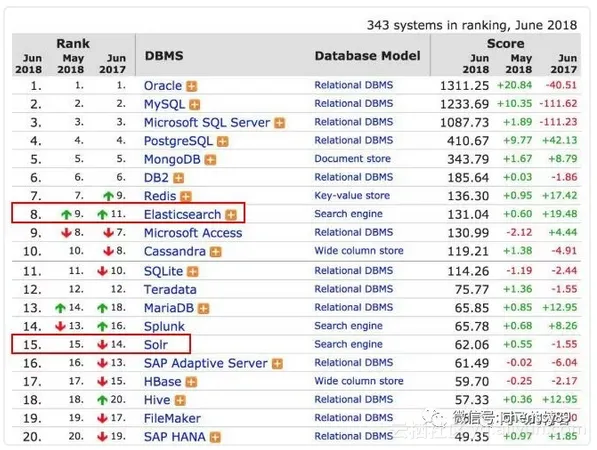Open the SAP Adaptive Server link
This screenshot has width=597, height=450.
[x=206, y=363]
